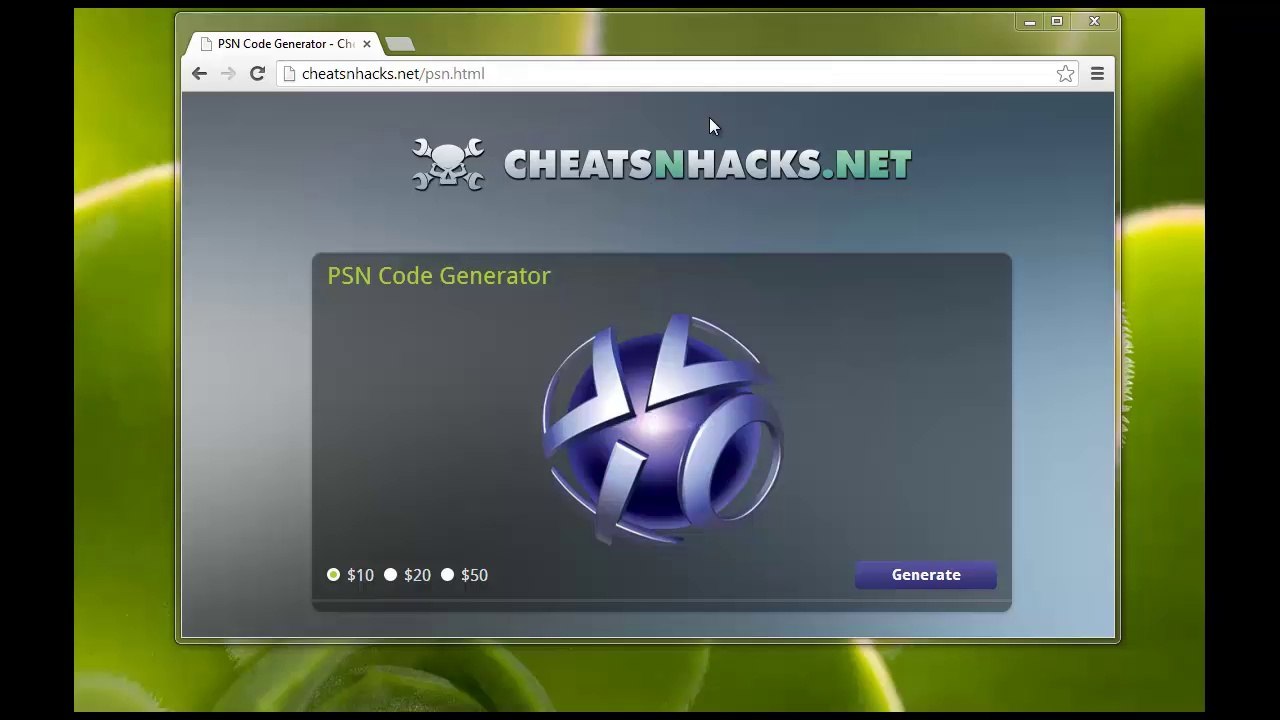Image resolution: width=1280 pixels, height=720 pixels.
Task: Click the PSN Code Generator heading
Action: pos(439,276)
